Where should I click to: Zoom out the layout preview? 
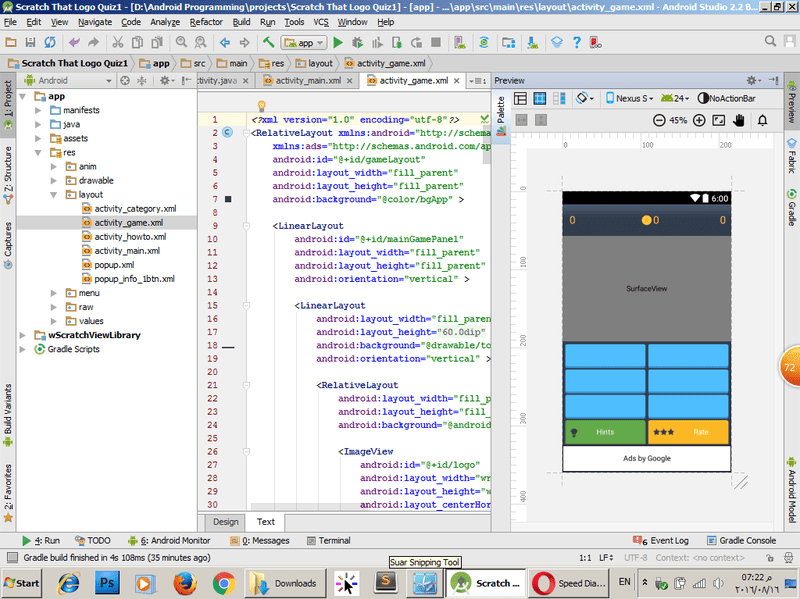point(659,120)
